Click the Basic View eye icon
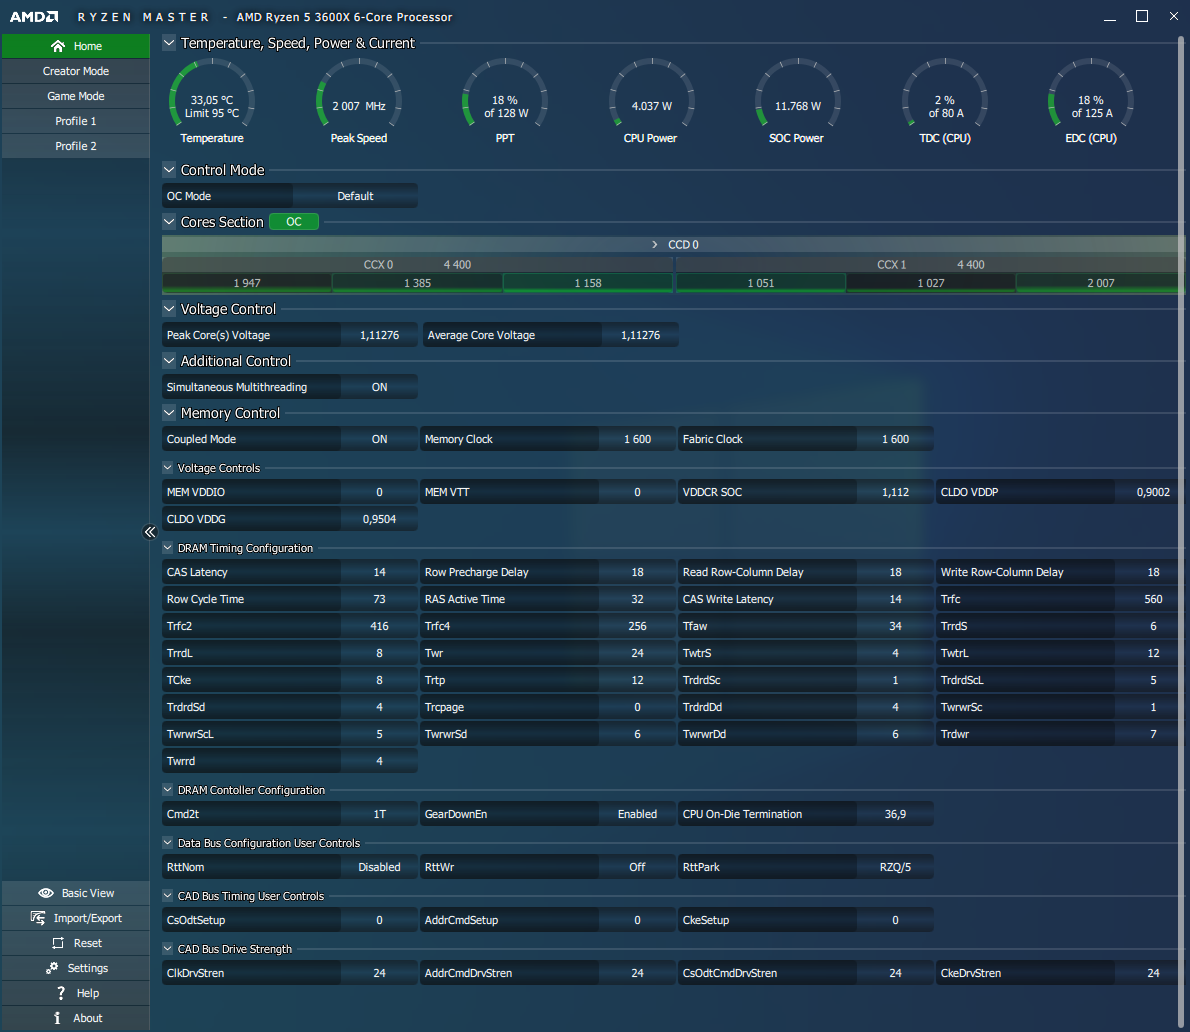The height and width of the screenshot is (1032, 1190). [46, 893]
